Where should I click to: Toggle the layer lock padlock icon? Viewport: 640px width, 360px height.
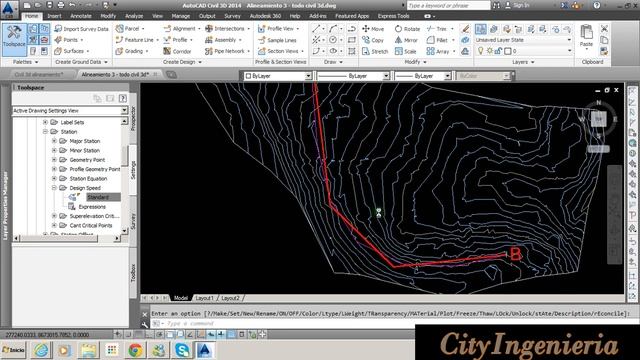click(498, 51)
